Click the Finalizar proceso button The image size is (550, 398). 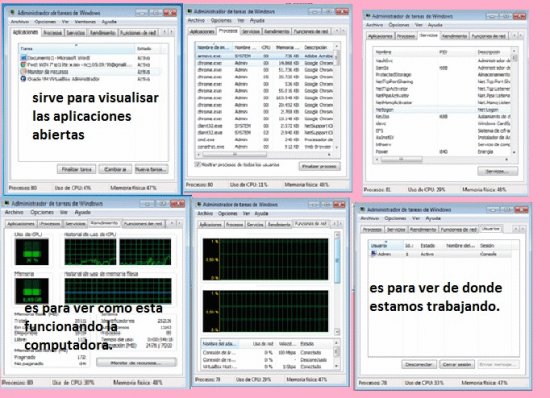pos(320,166)
